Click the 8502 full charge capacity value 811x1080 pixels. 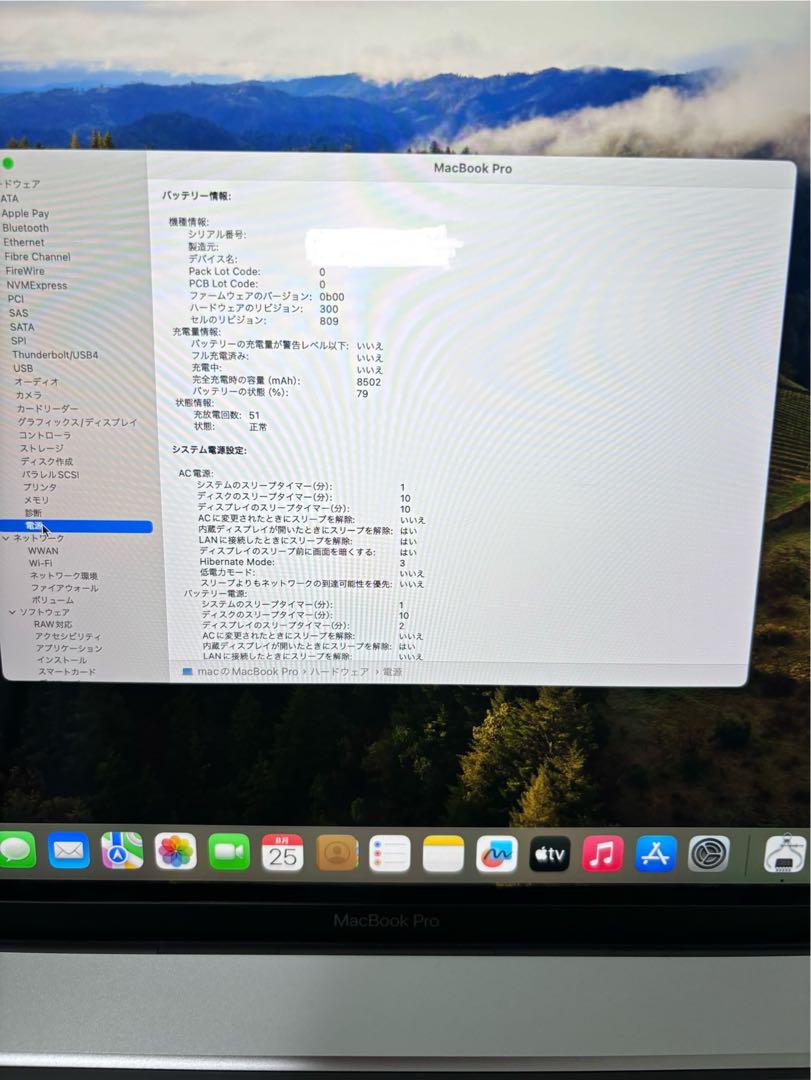tap(369, 382)
